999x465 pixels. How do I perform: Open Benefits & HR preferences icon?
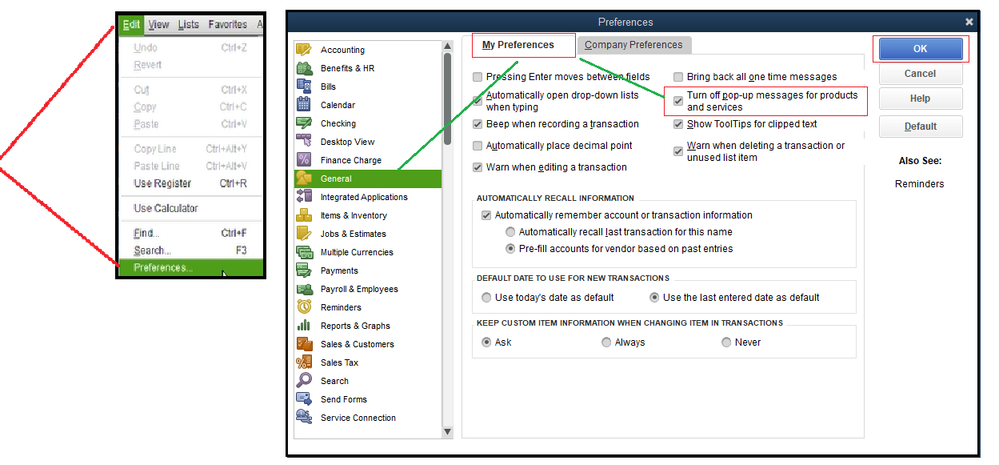pos(304,68)
